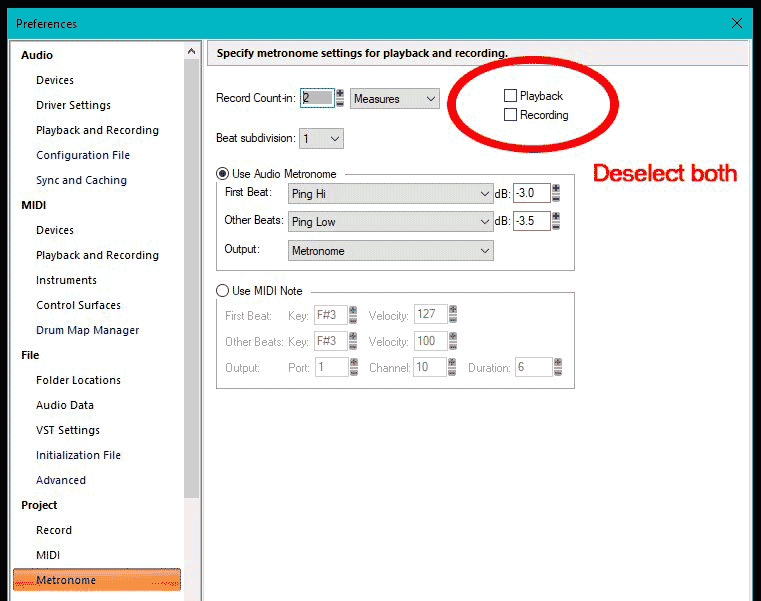761x601 pixels.
Task: Close the Preferences window
Action: point(737,23)
